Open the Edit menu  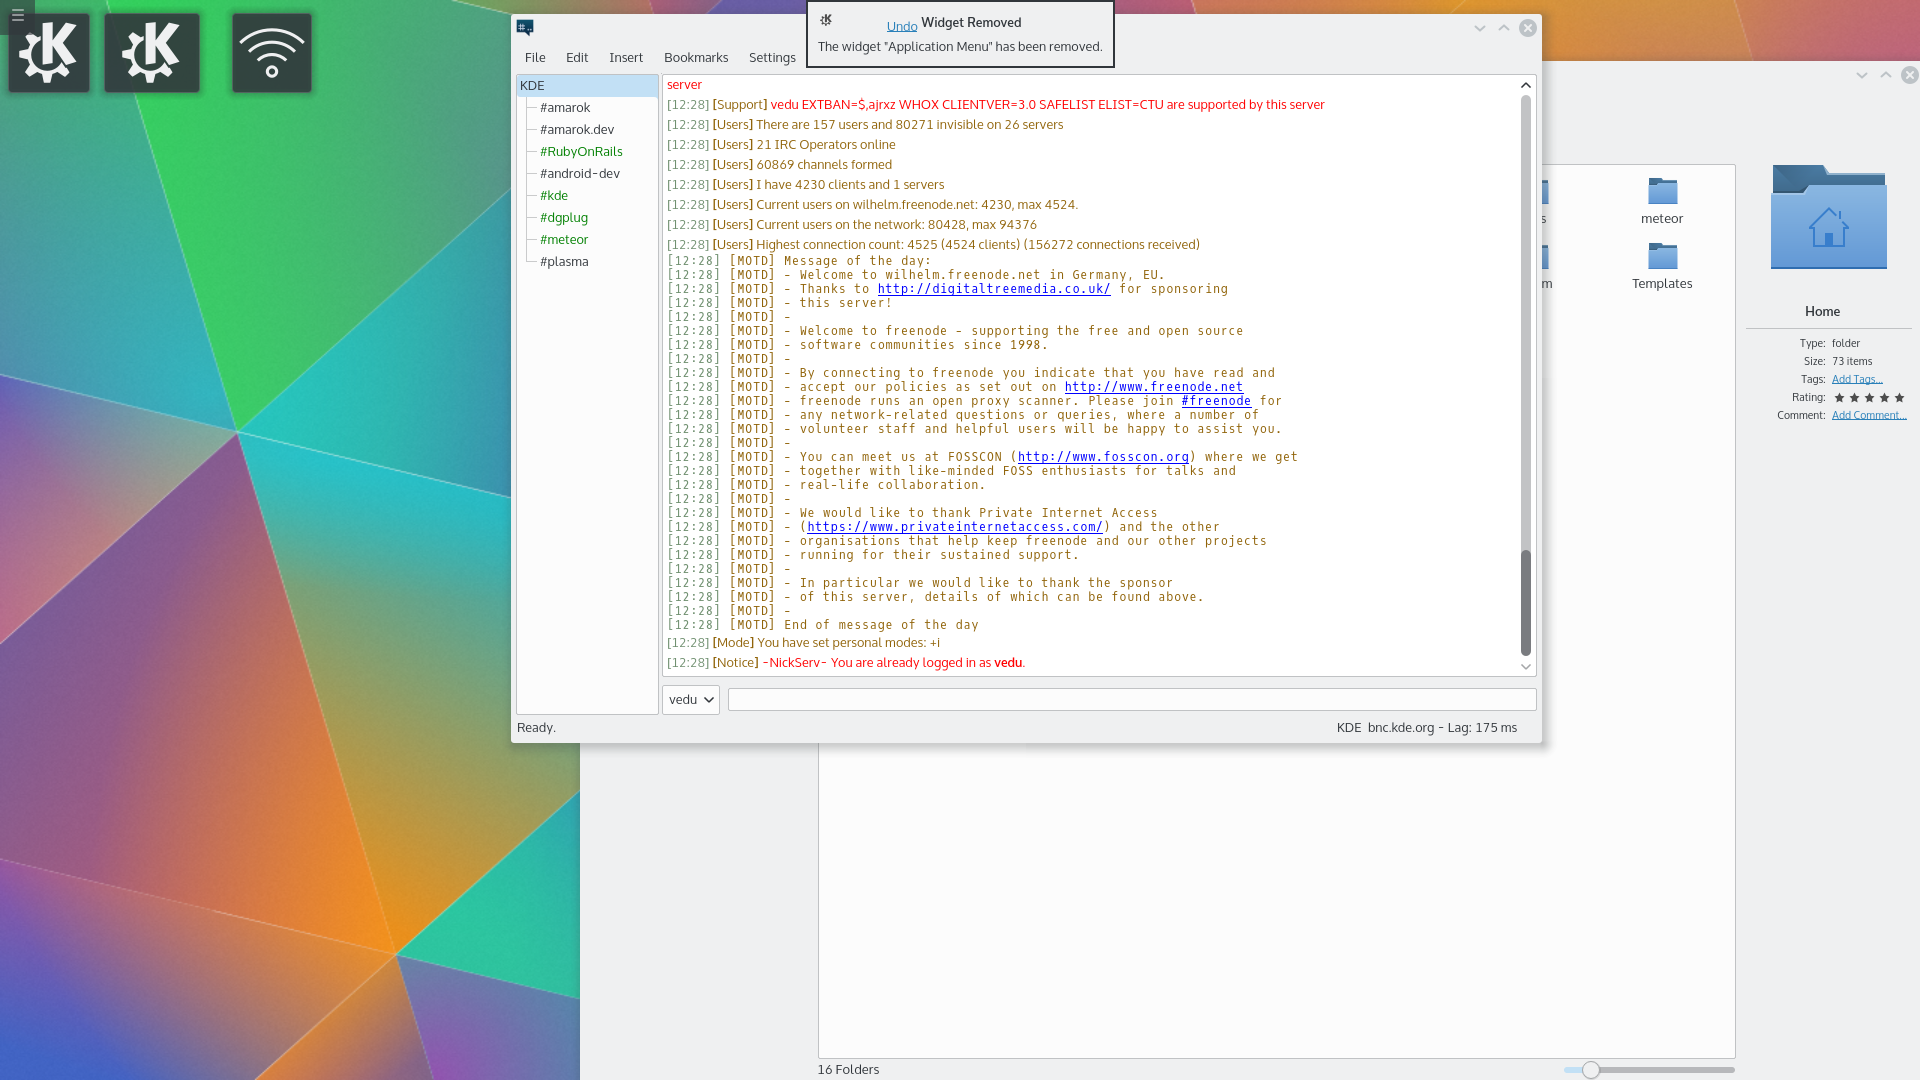pyautogui.click(x=577, y=58)
